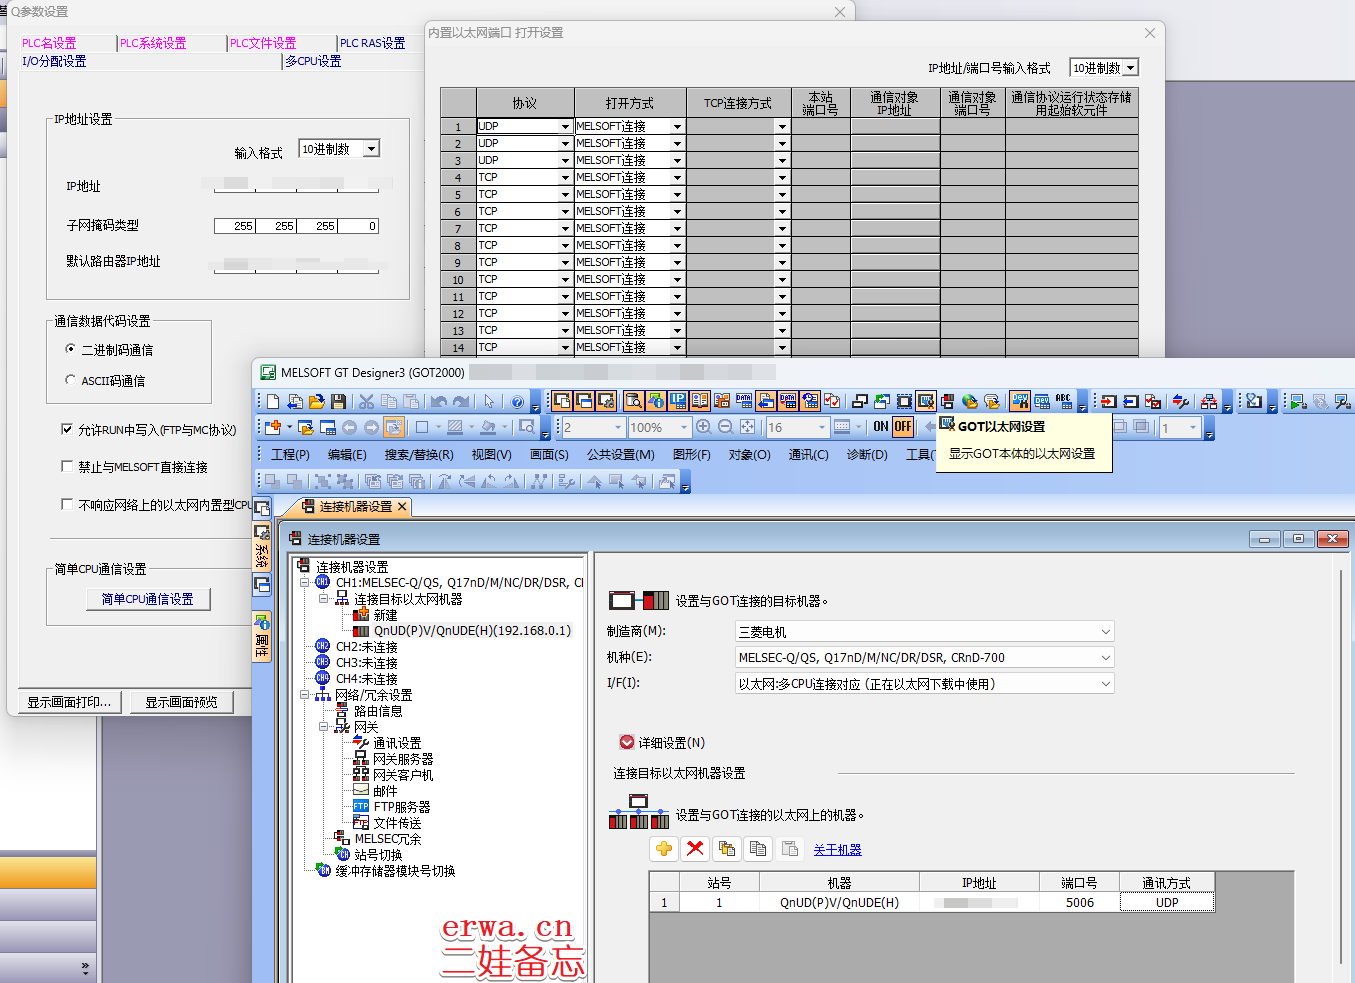
Task: Click the GOT Ethernet settings toolbar icon
Action: pyautogui.click(x=926, y=401)
